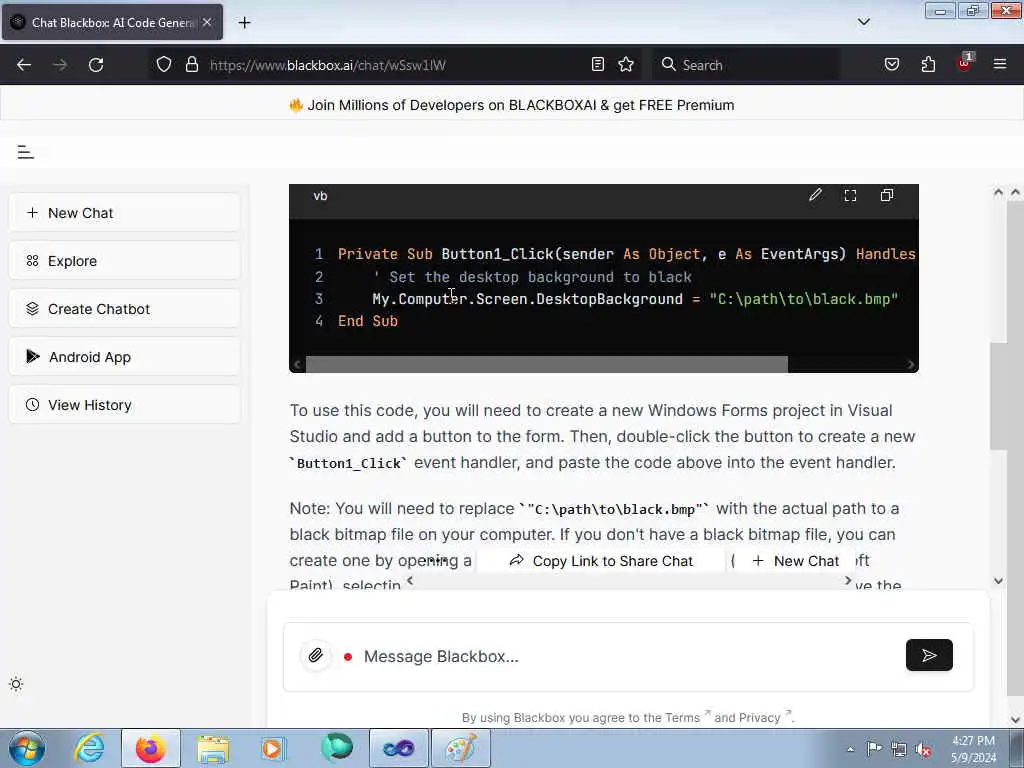Start a New Chat from sidebar
The width and height of the screenshot is (1024, 768).
coord(125,213)
